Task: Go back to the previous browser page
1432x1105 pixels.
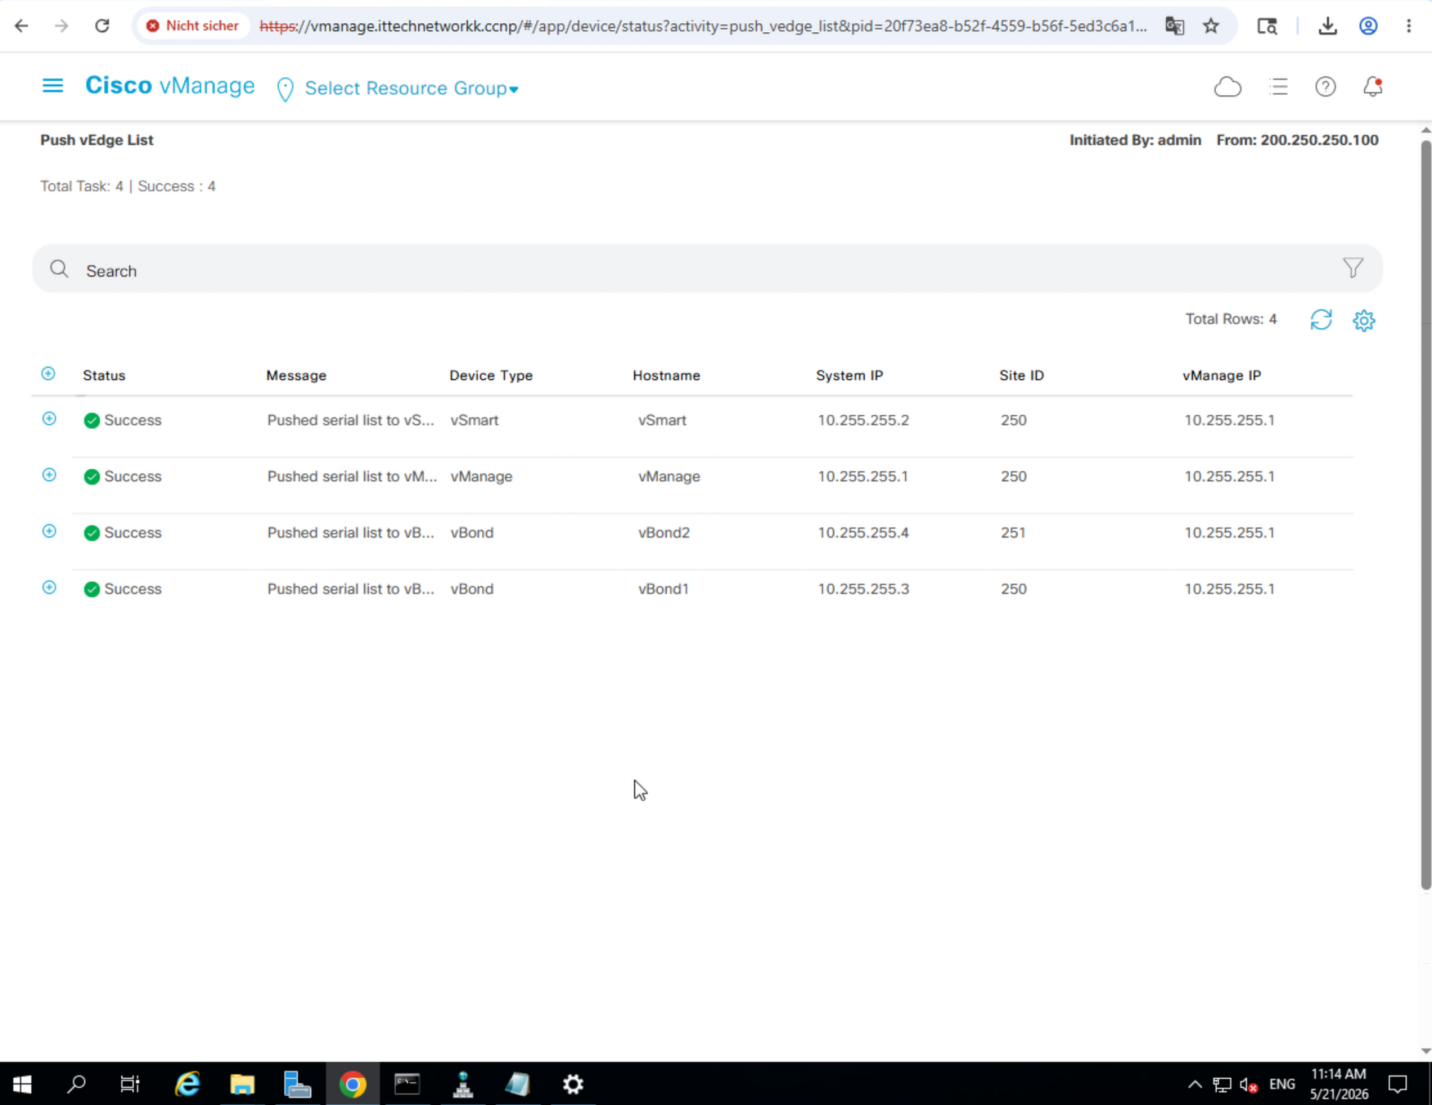Action: (x=22, y=26)
